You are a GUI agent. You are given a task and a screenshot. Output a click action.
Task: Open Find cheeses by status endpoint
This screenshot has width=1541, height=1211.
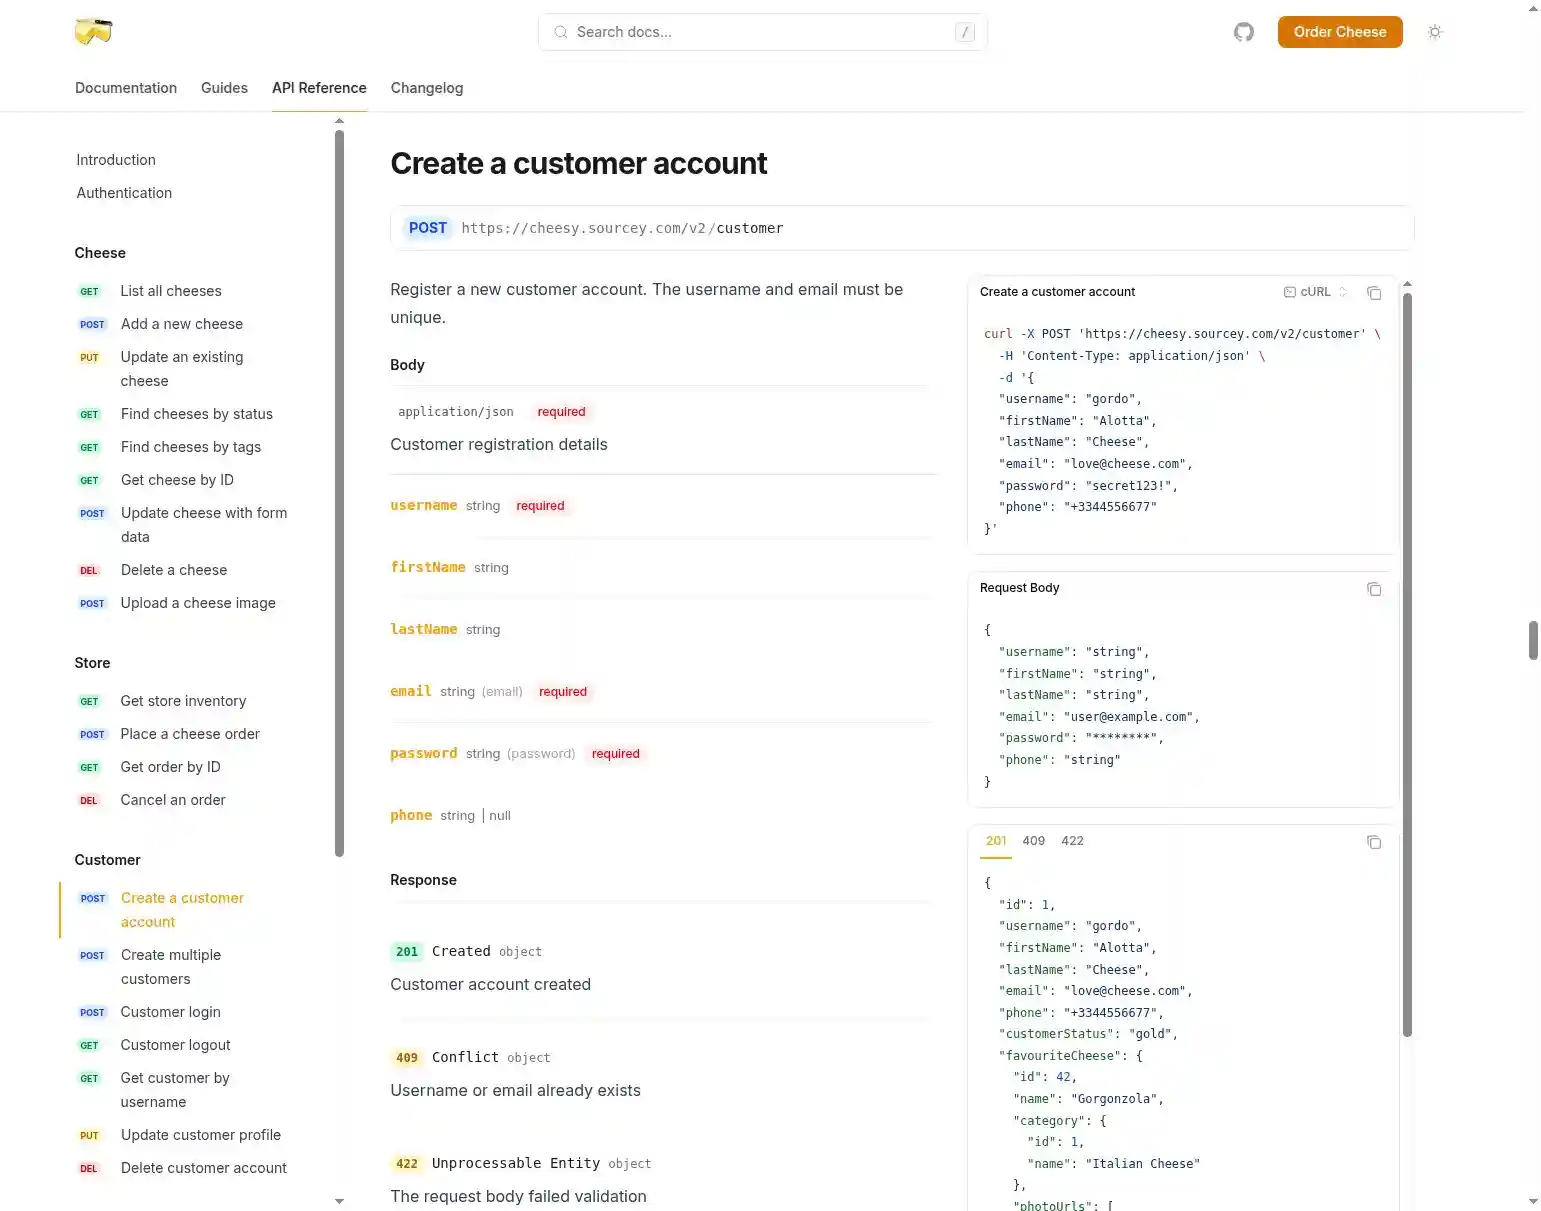tap(197, 414)
